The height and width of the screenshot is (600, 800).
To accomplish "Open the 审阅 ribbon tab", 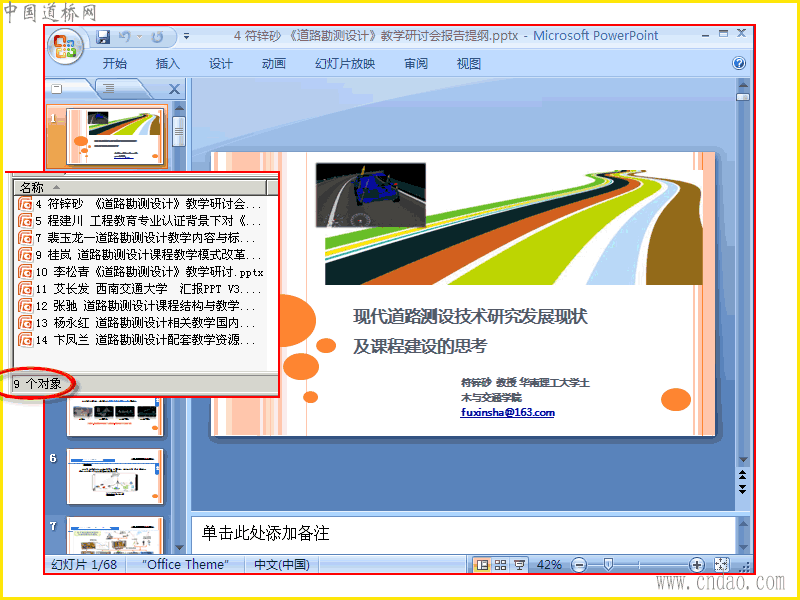I will pos(416,63).
